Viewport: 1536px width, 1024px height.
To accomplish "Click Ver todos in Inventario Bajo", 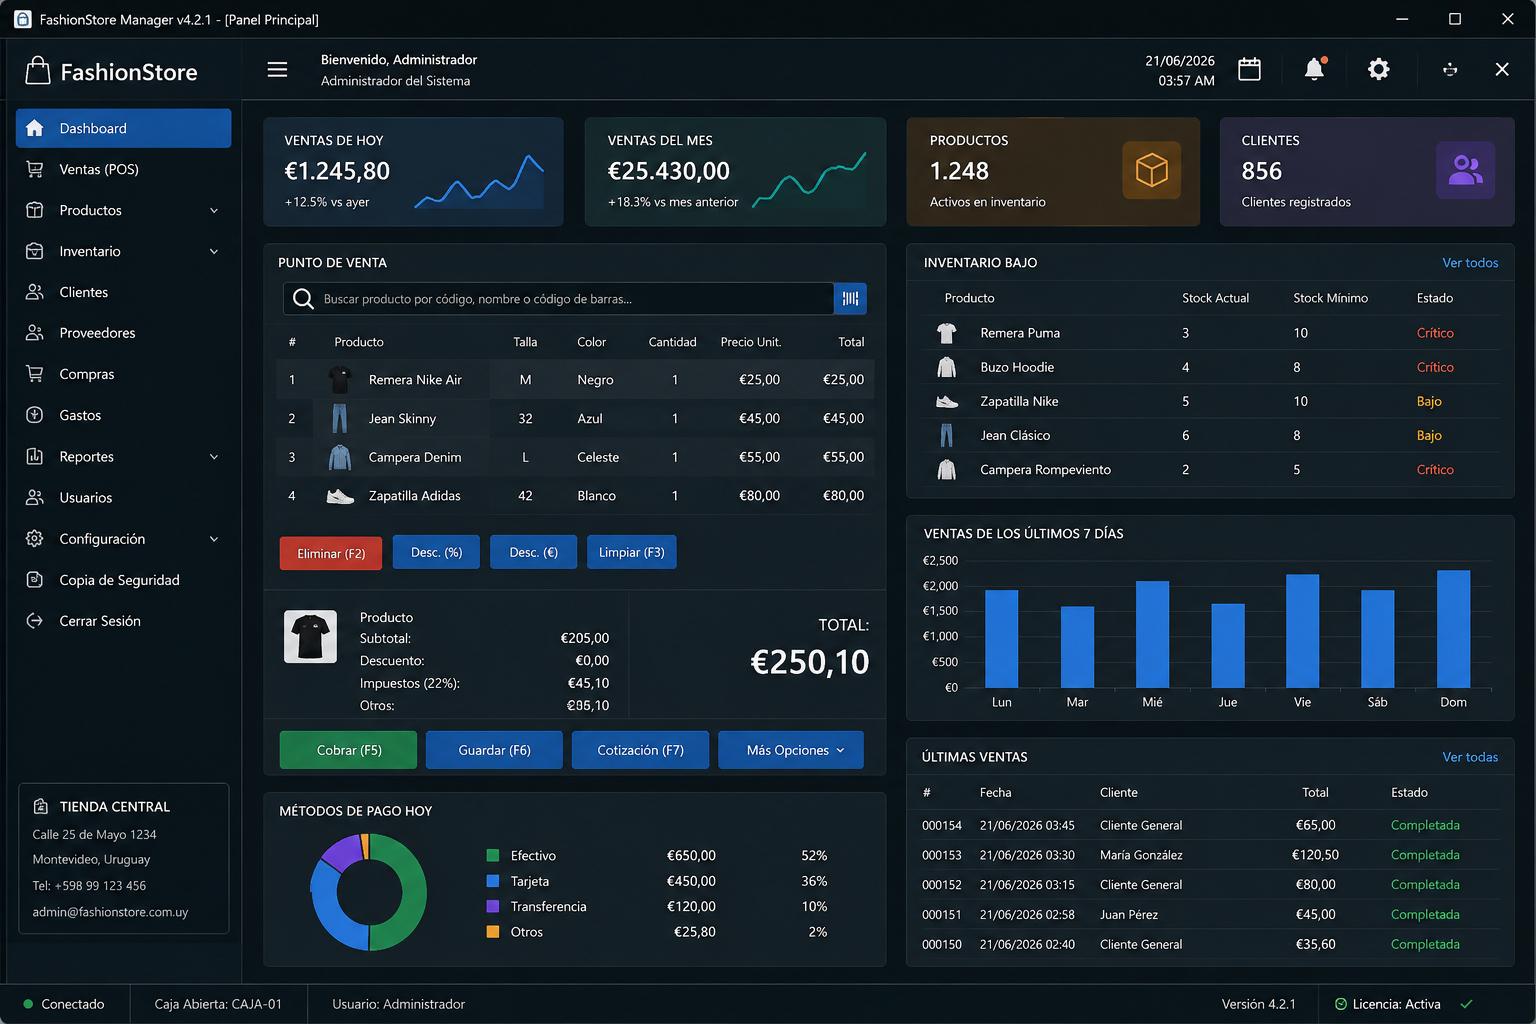I will (x=1470, y=263).
